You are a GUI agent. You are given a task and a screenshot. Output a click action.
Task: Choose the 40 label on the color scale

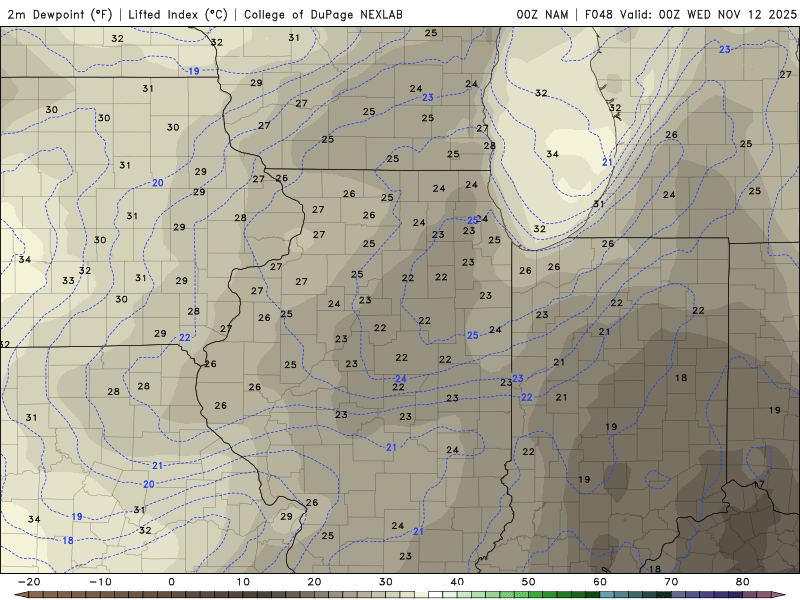pos(457,582)
